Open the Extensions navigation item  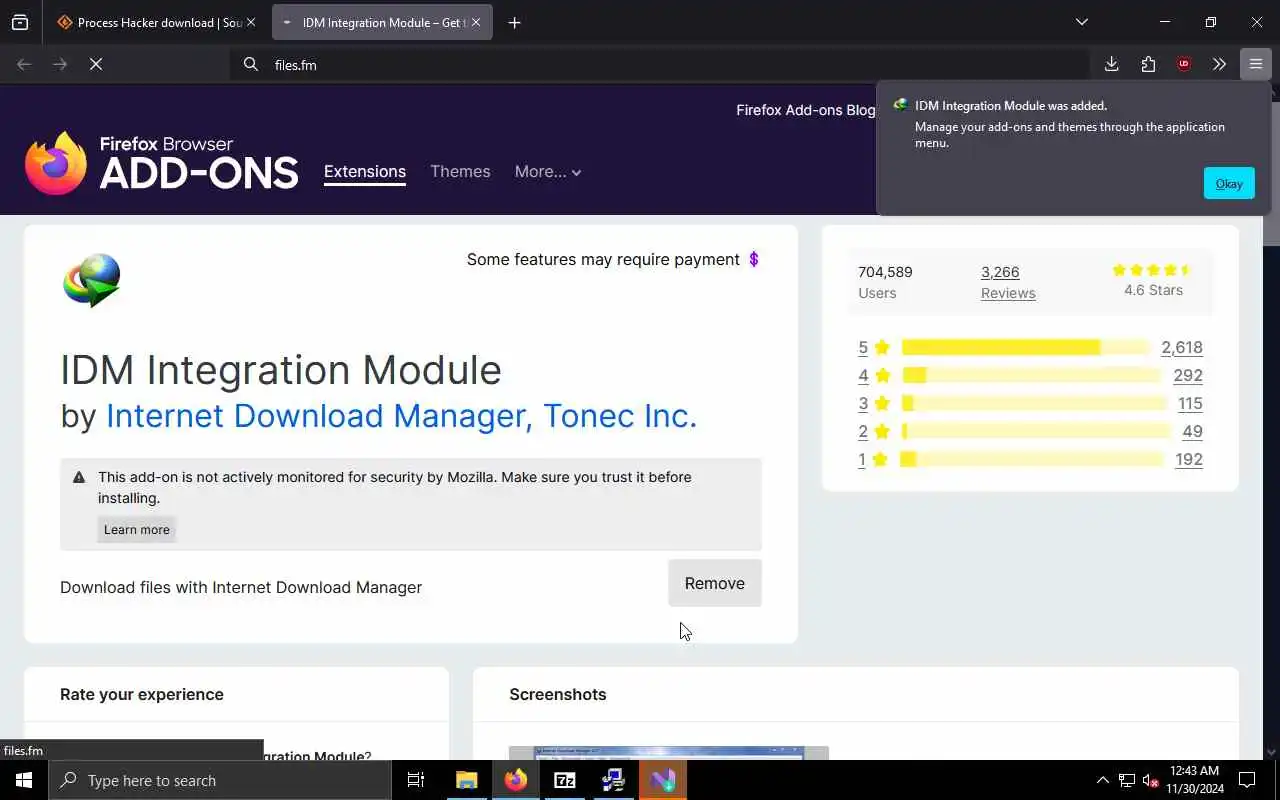365,171
